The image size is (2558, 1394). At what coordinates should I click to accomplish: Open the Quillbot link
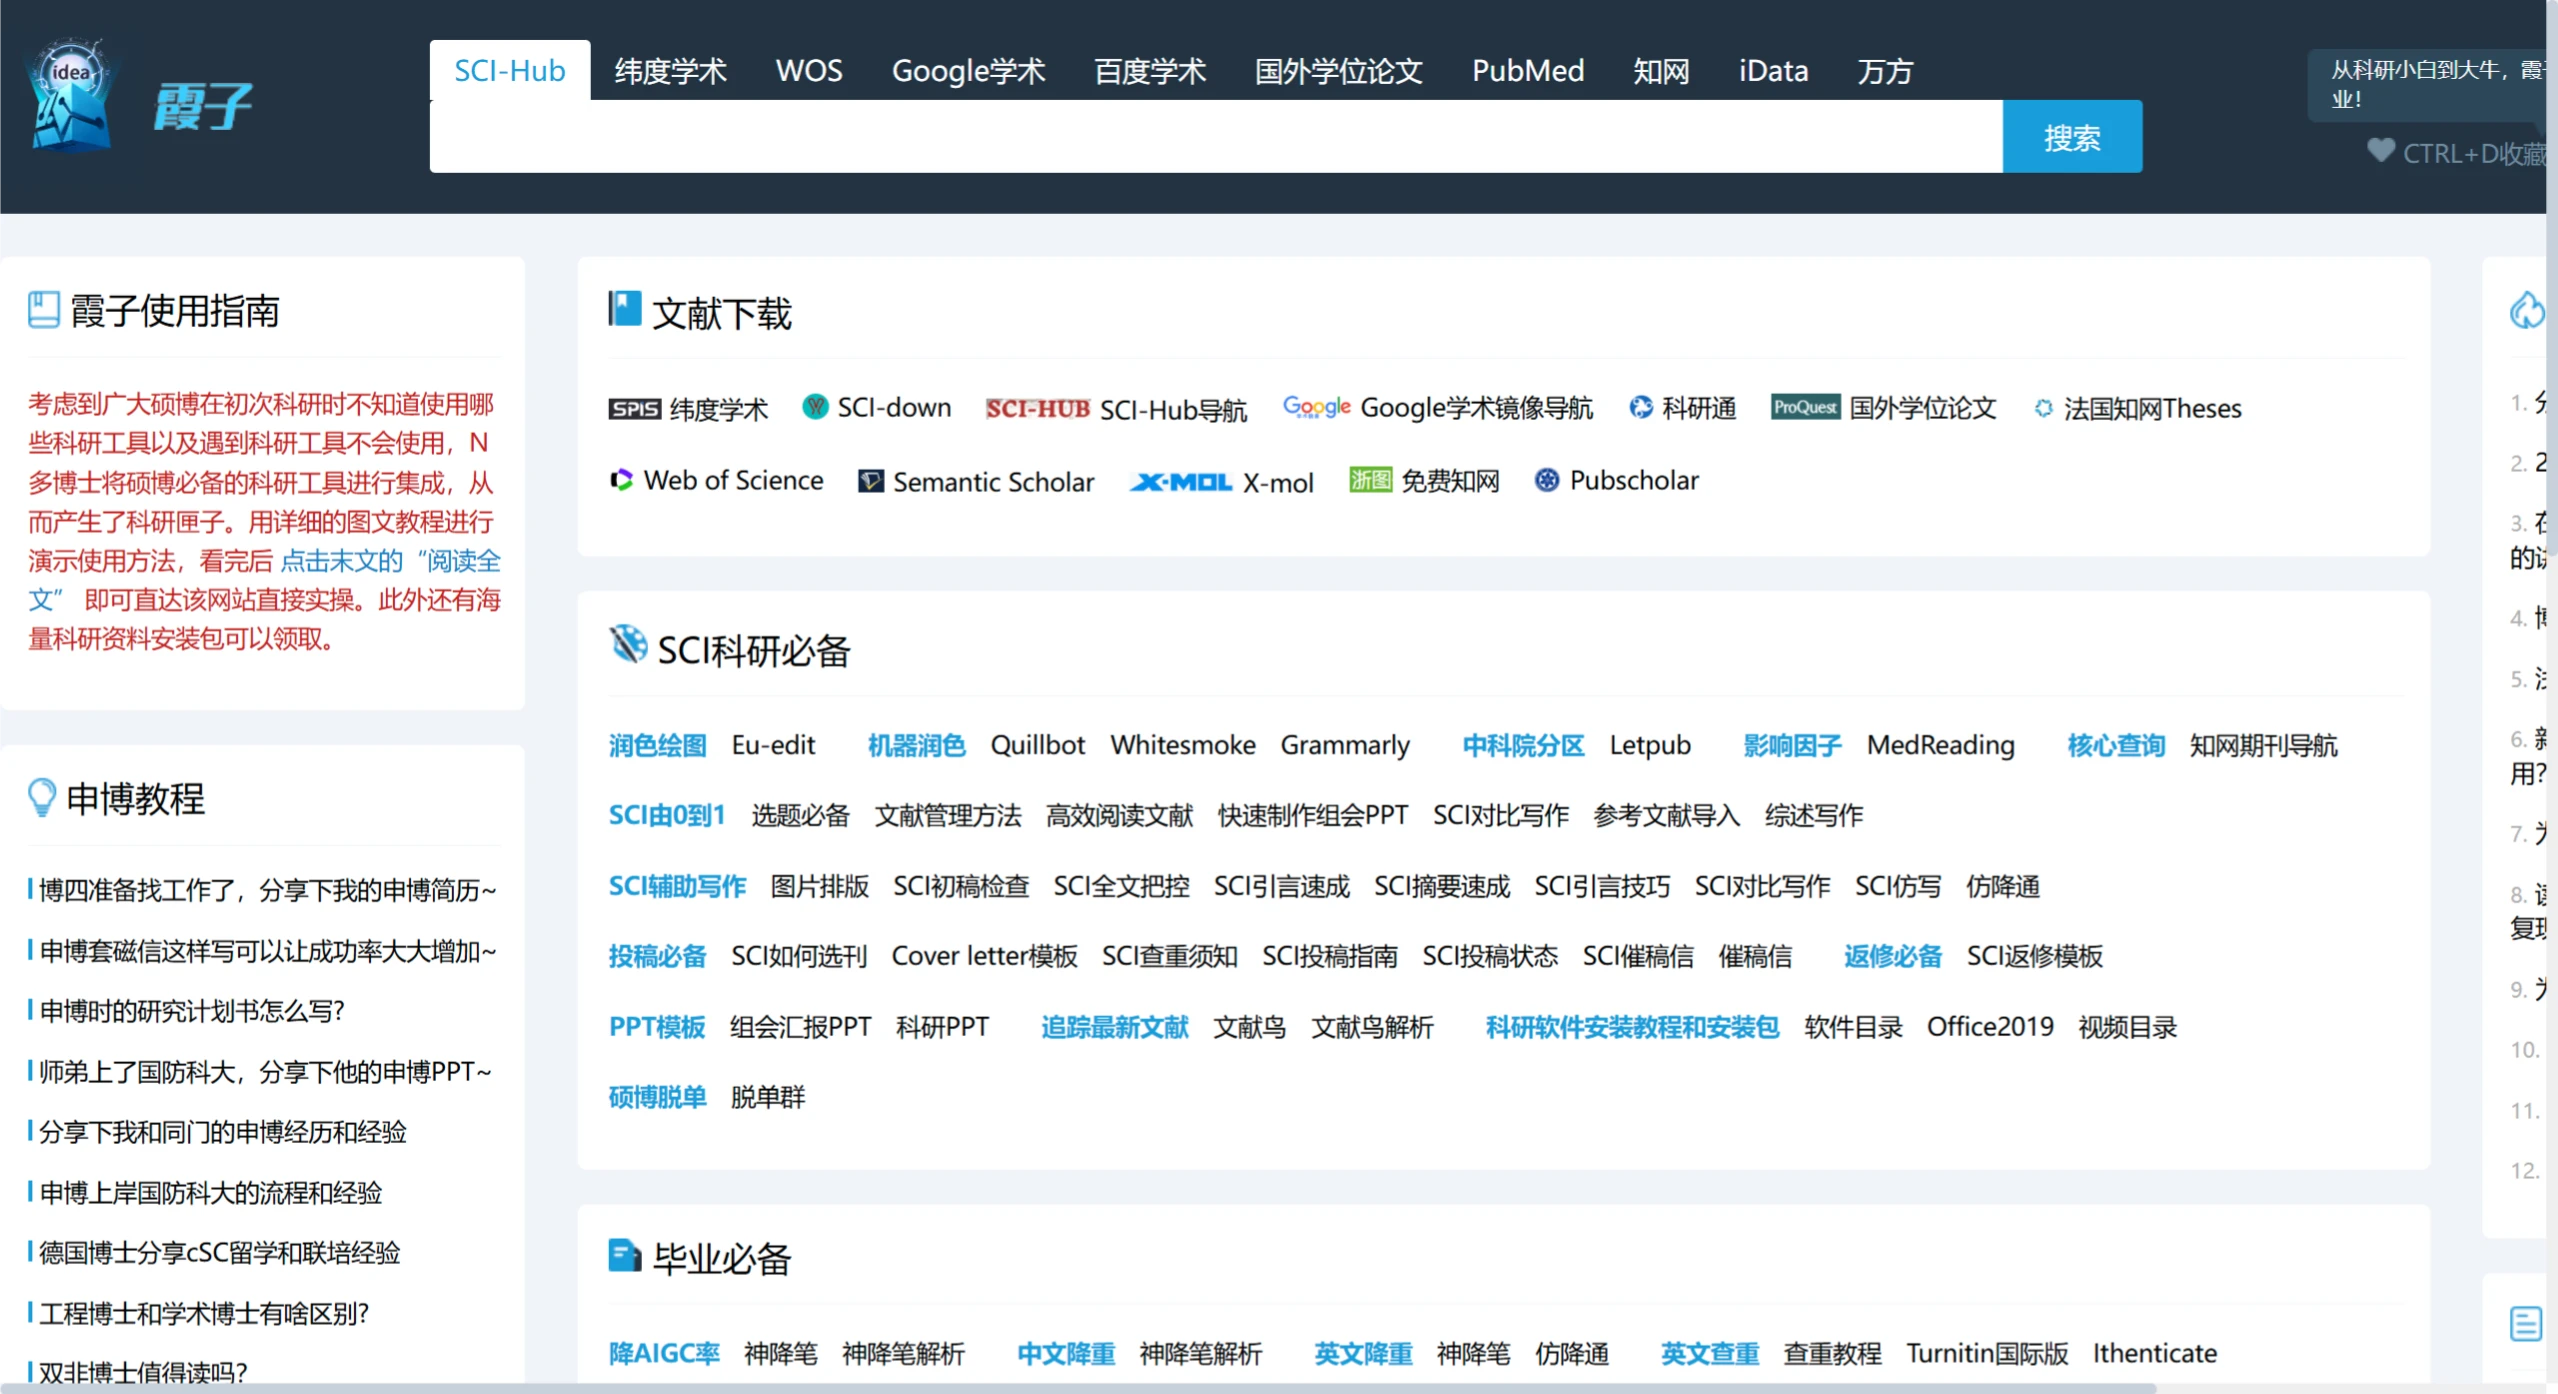[x=1037, y=745]
